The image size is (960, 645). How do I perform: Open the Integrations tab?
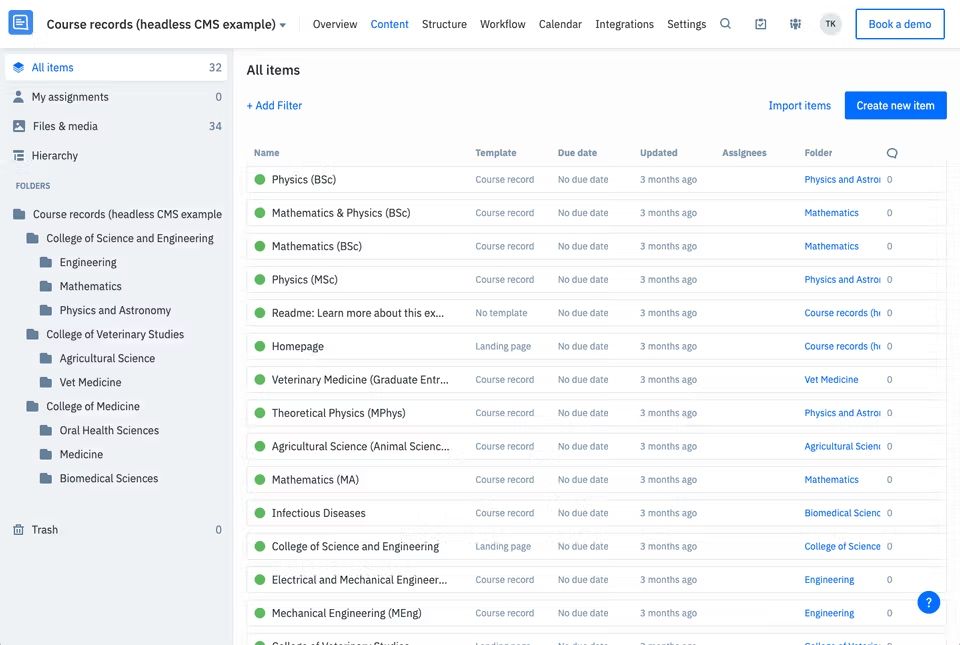click(x=624, y=23)
